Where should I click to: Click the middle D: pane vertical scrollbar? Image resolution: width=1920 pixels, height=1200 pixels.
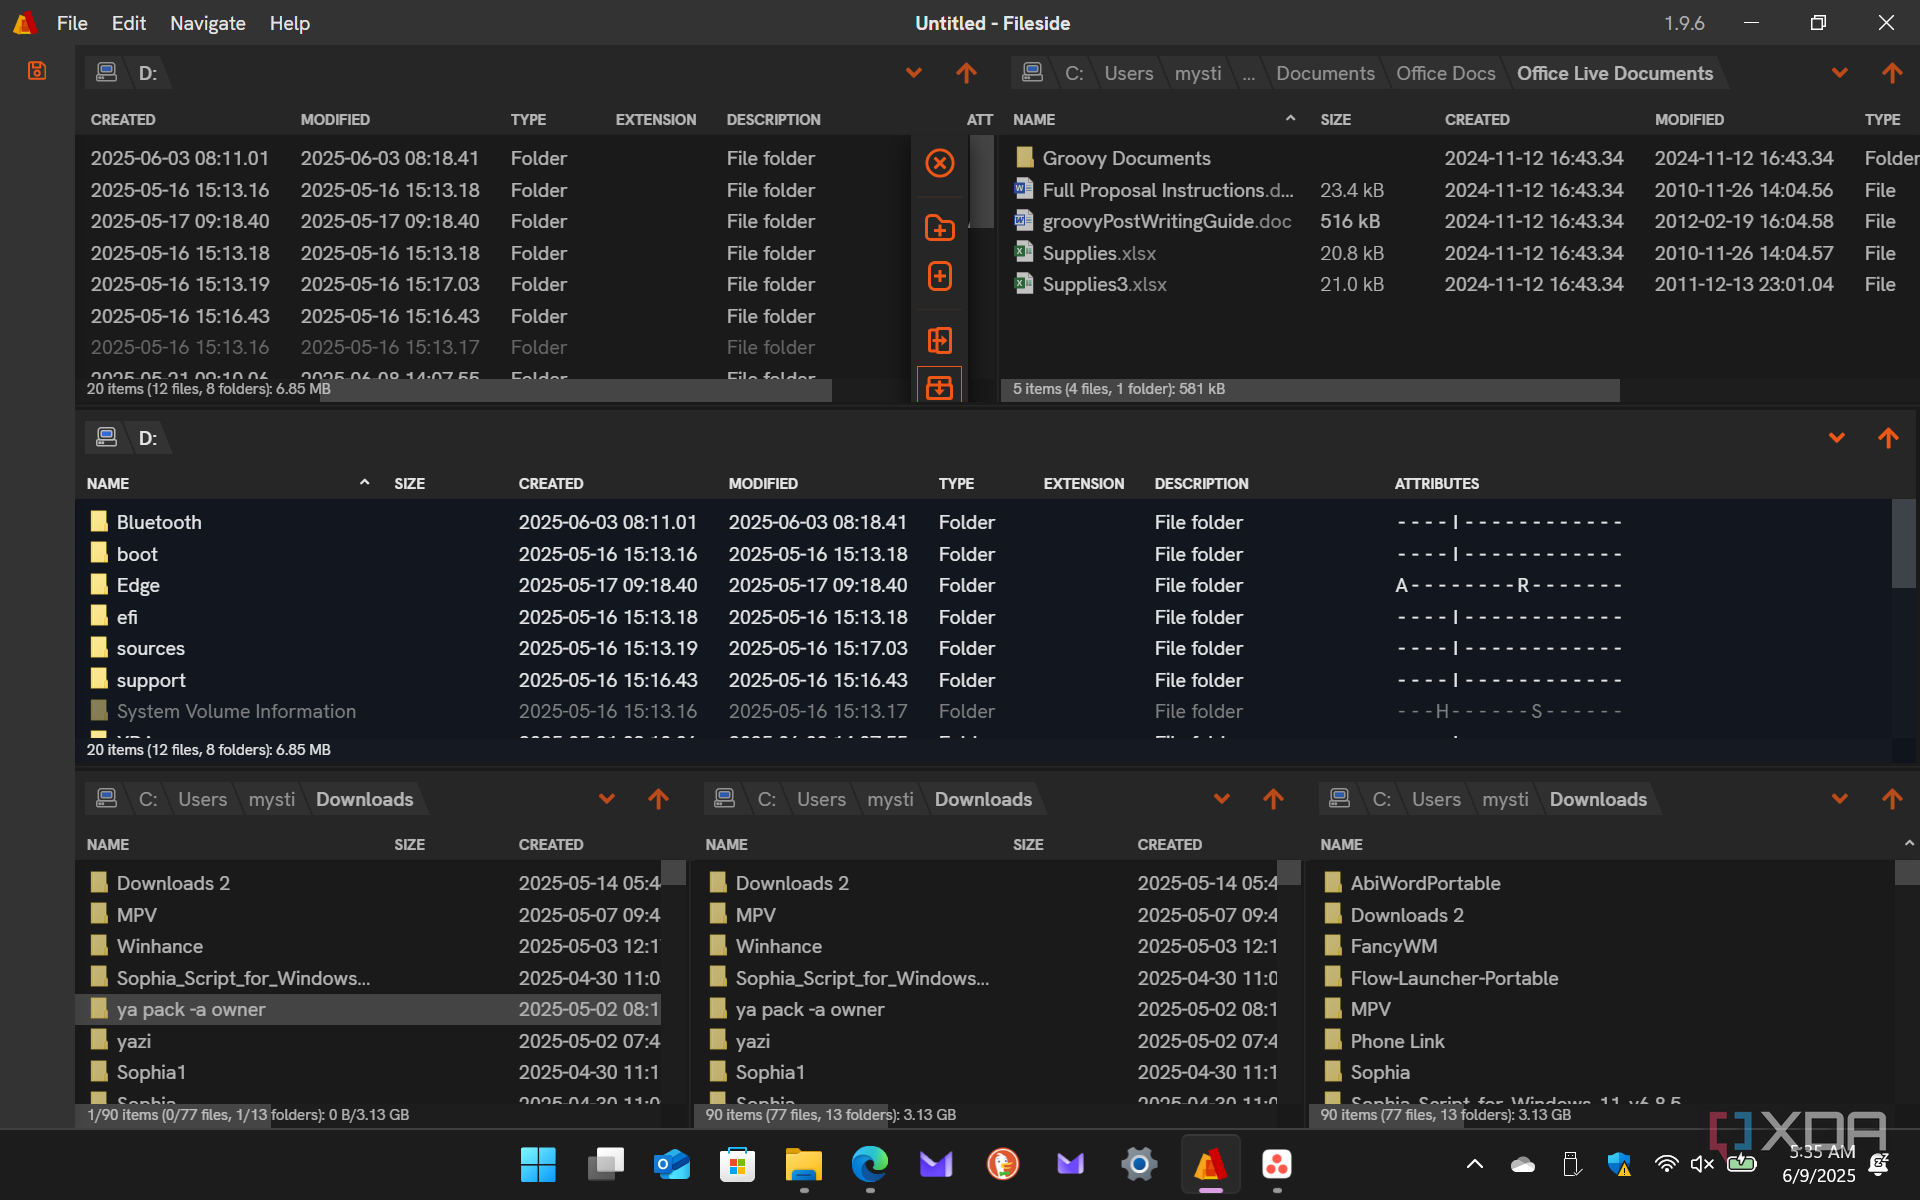[x=1903, y=545]
